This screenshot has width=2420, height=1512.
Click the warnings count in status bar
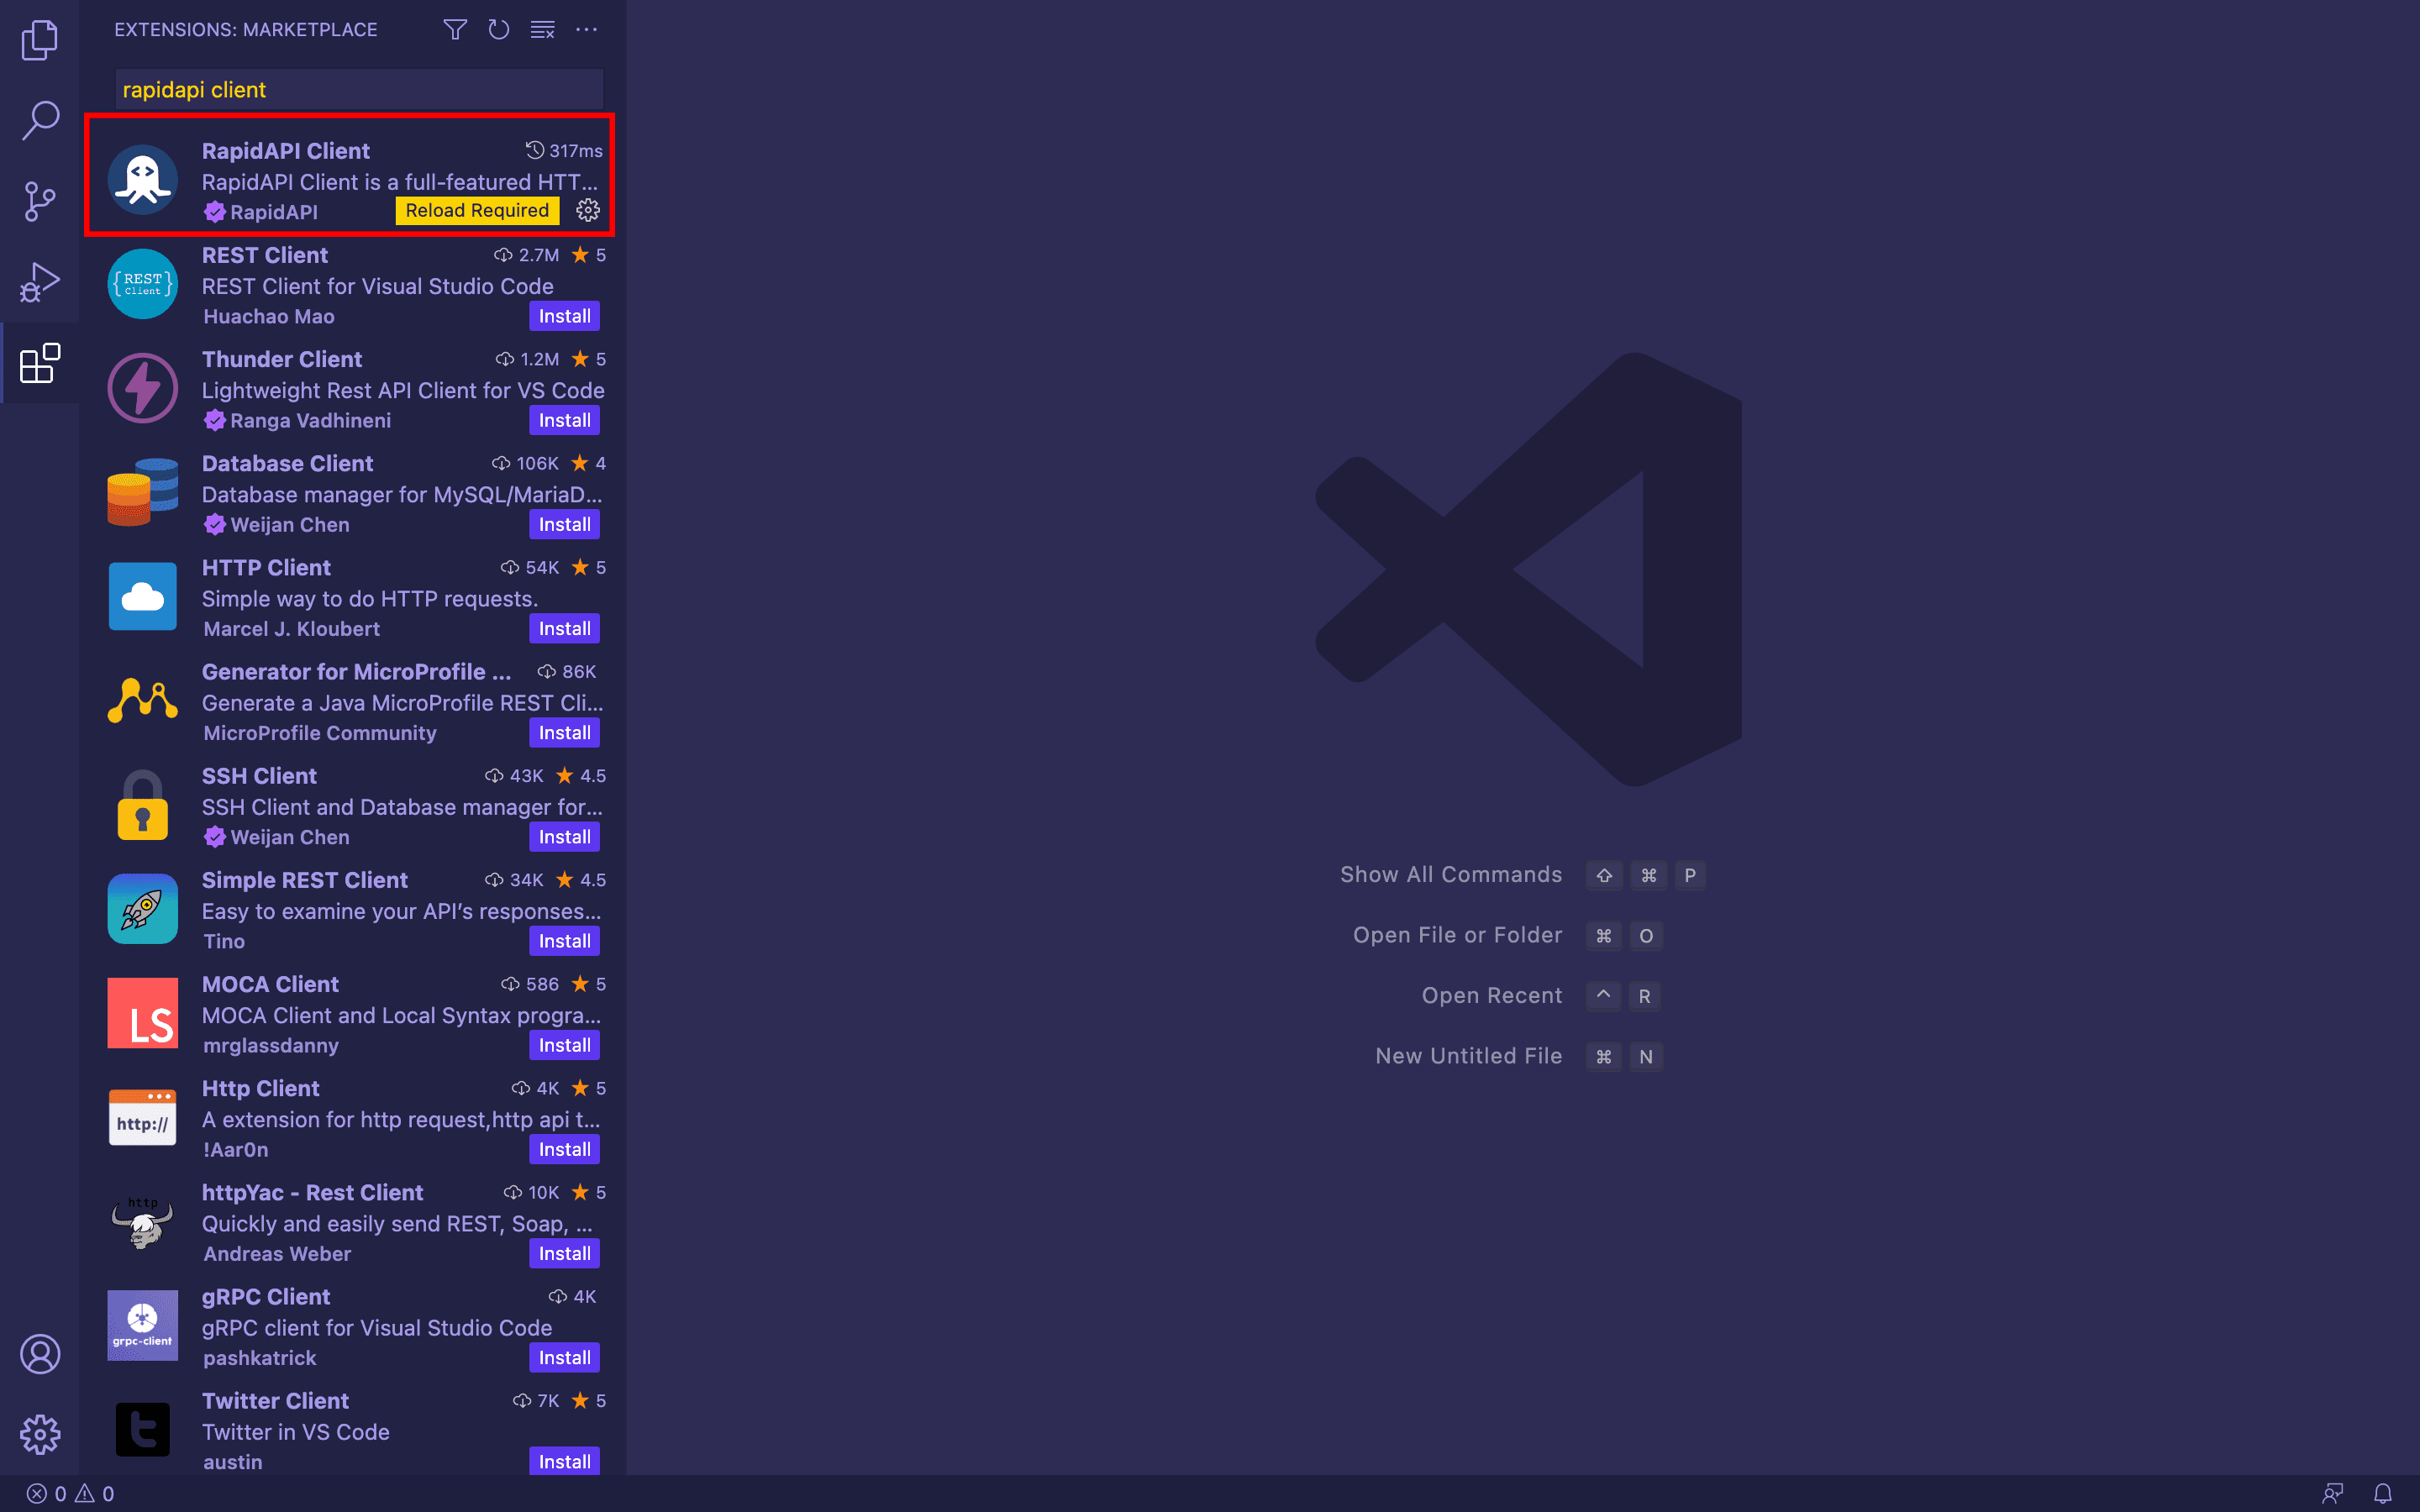(x=95, y=1493)
